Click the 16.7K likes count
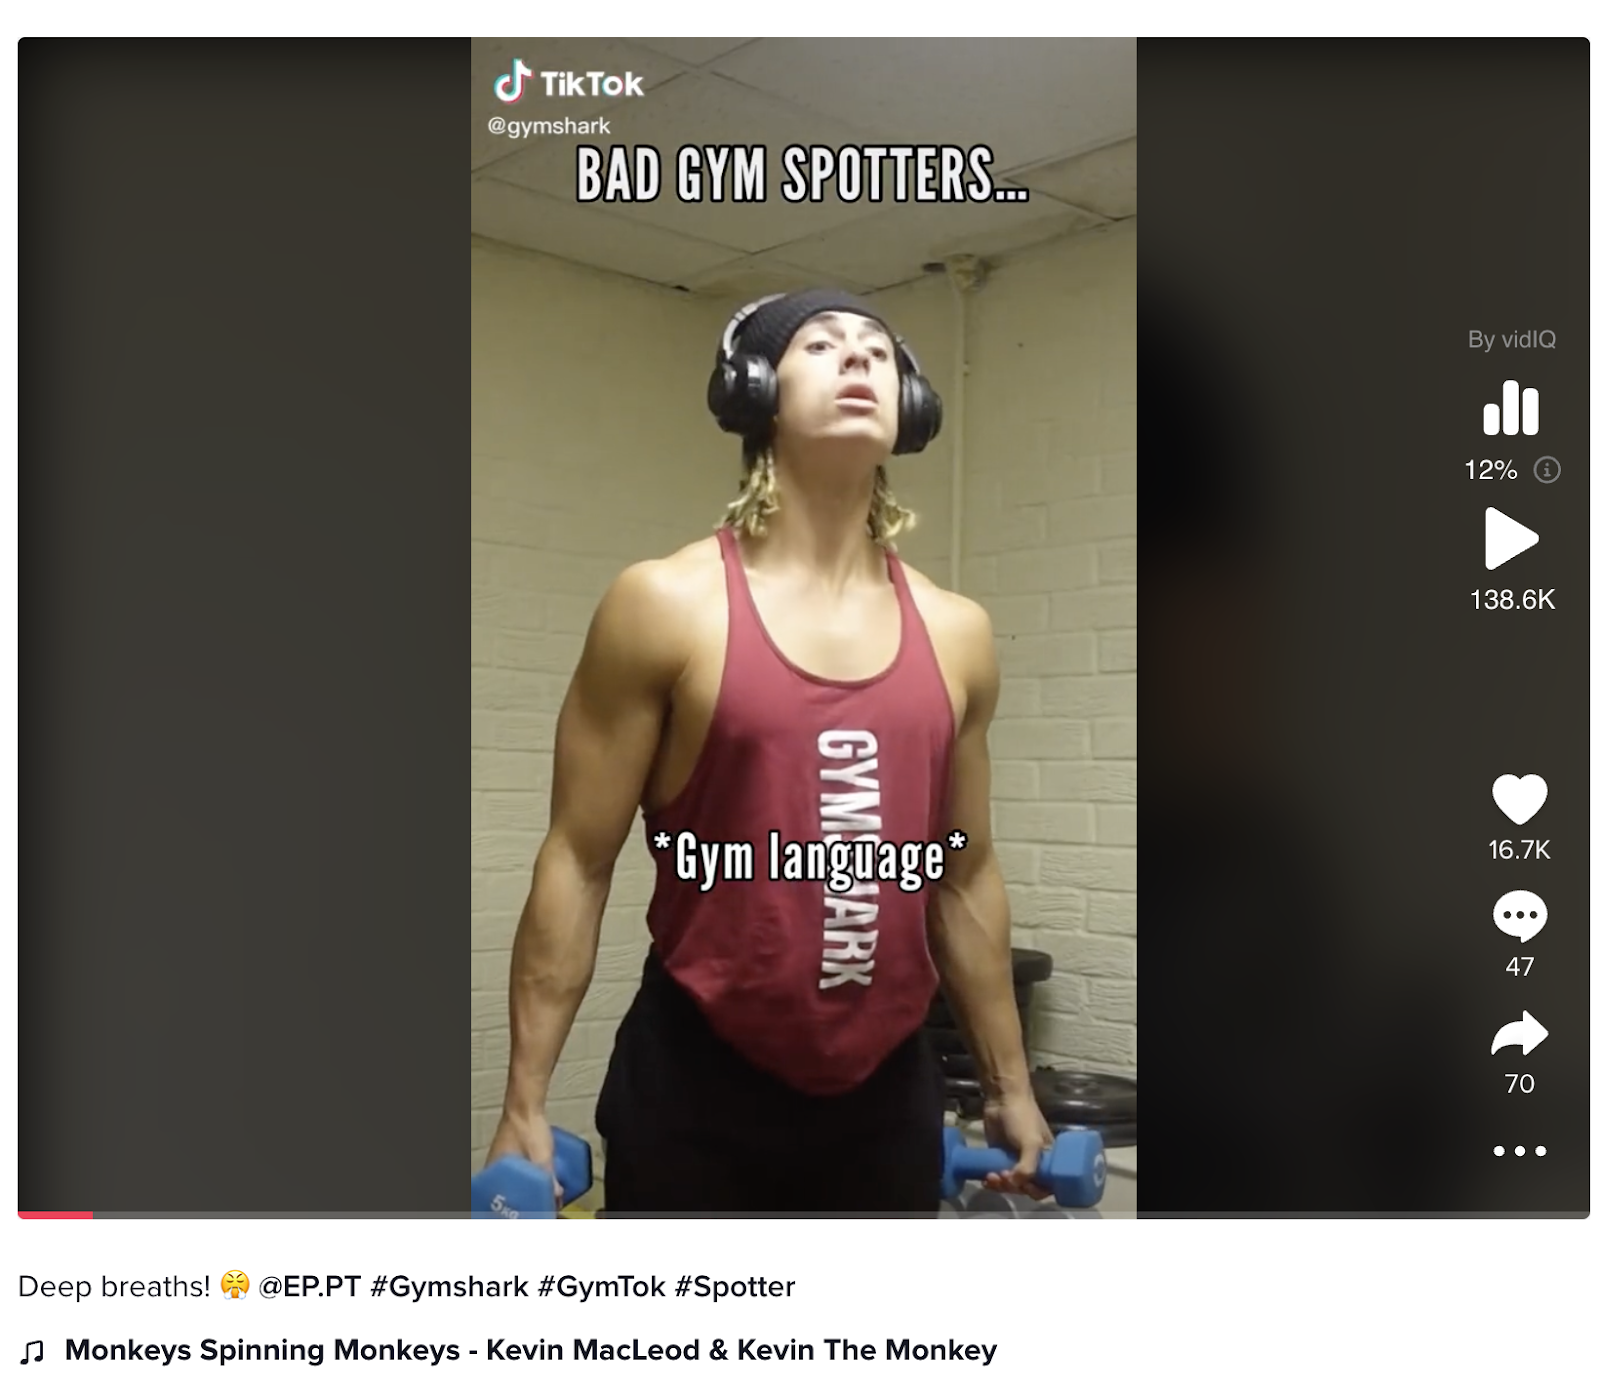Screen dimensions: 1600x1393 point(1519,850)
